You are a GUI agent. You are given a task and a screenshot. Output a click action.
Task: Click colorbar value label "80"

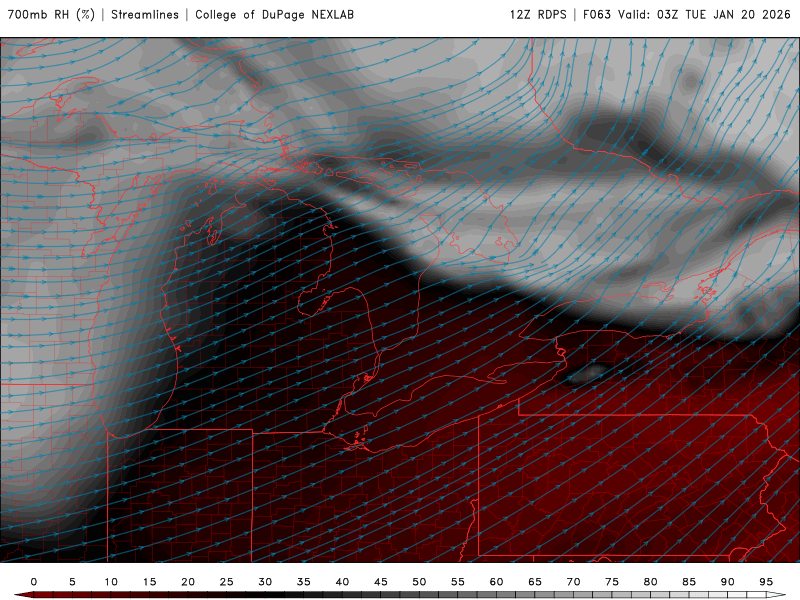click(x=650, y=582)
